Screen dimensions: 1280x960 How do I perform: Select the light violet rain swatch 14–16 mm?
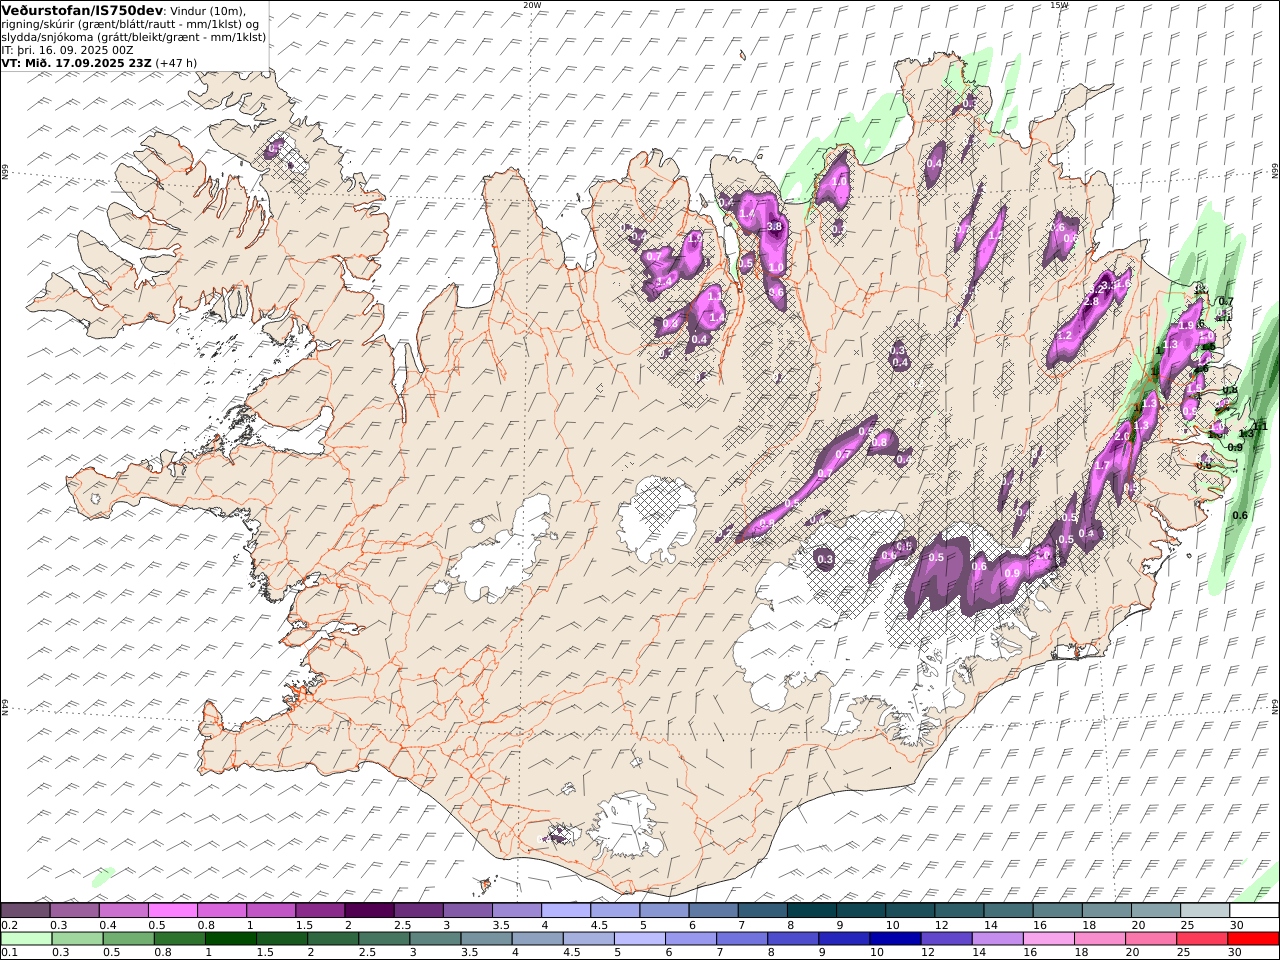click(998, 939)
